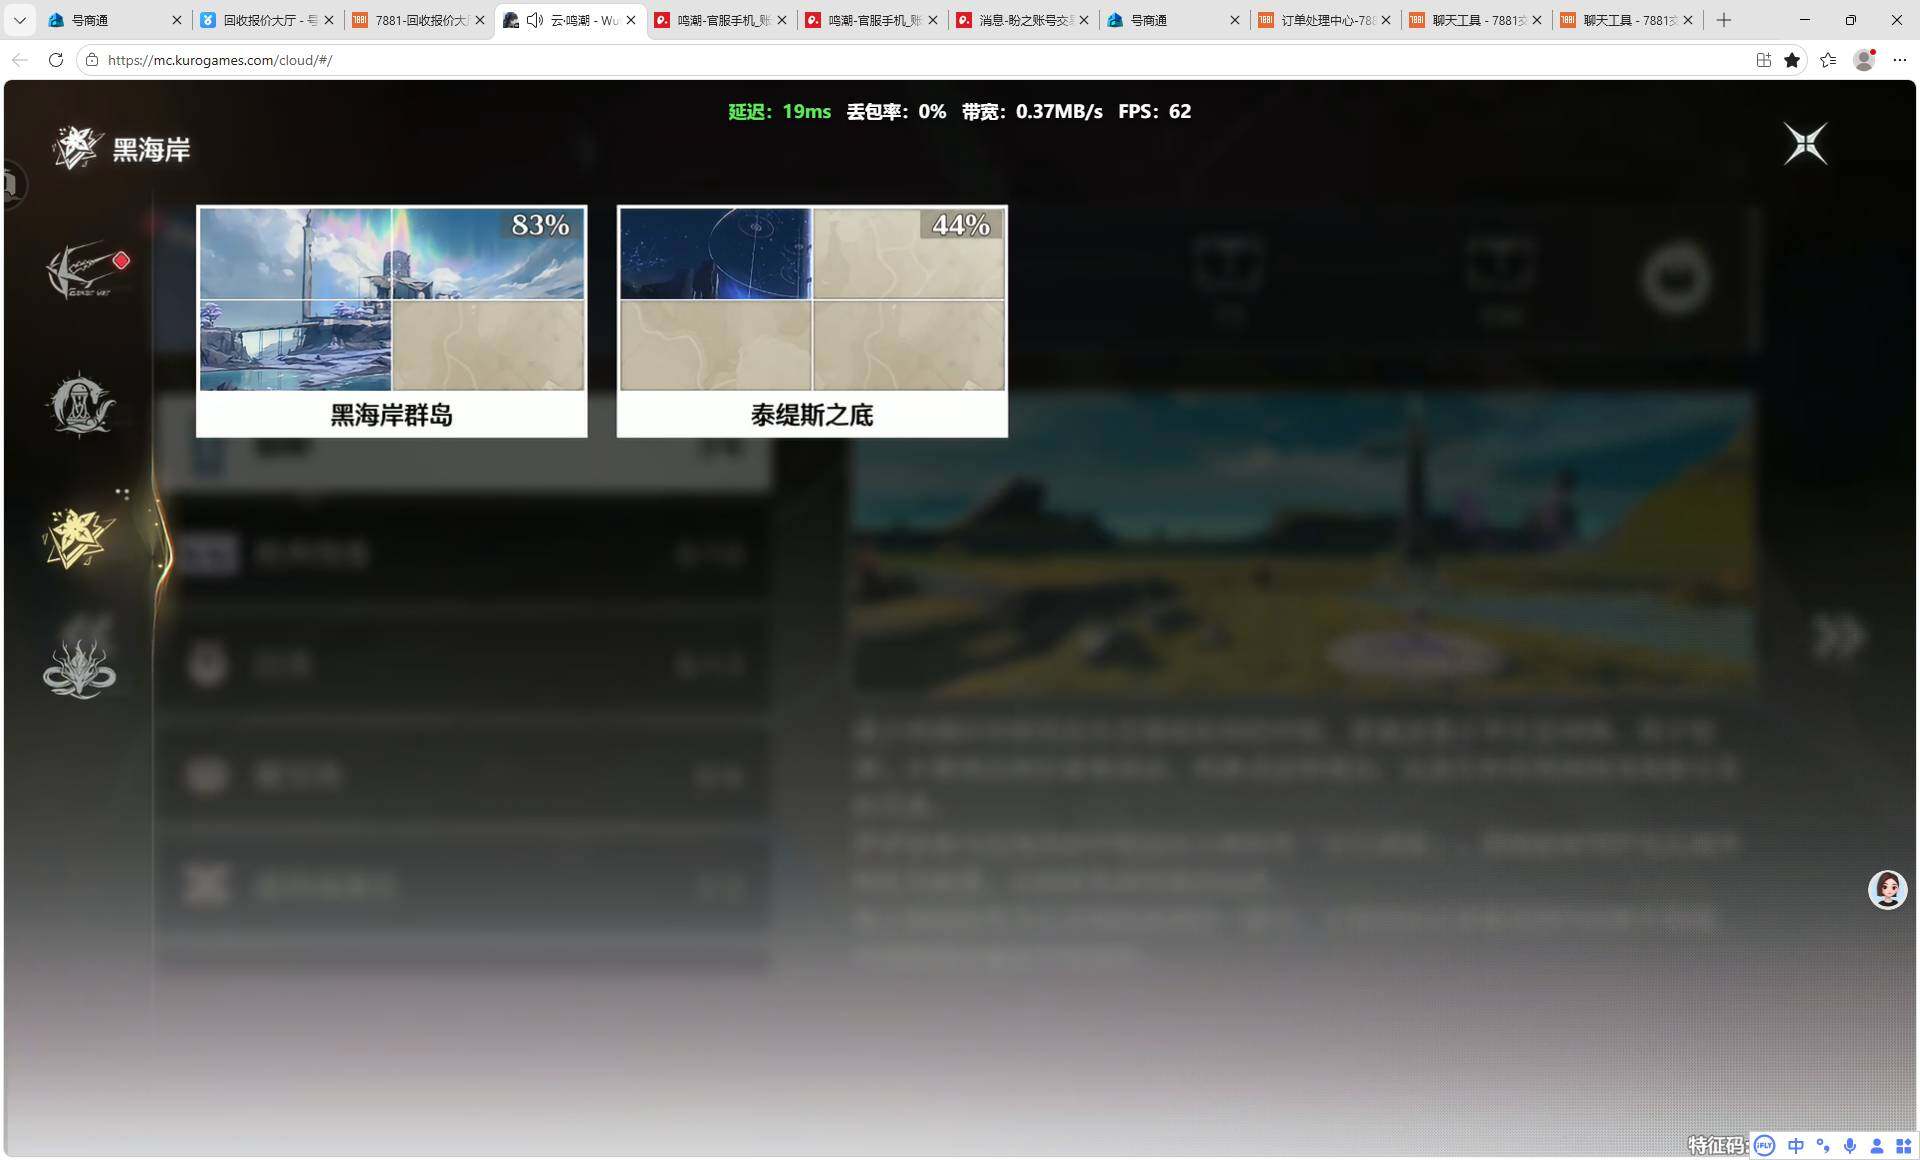1920x1160 pixels.
Task: Mute the 云·鸣潮 tab audio icon
Action: coord(535,20)
